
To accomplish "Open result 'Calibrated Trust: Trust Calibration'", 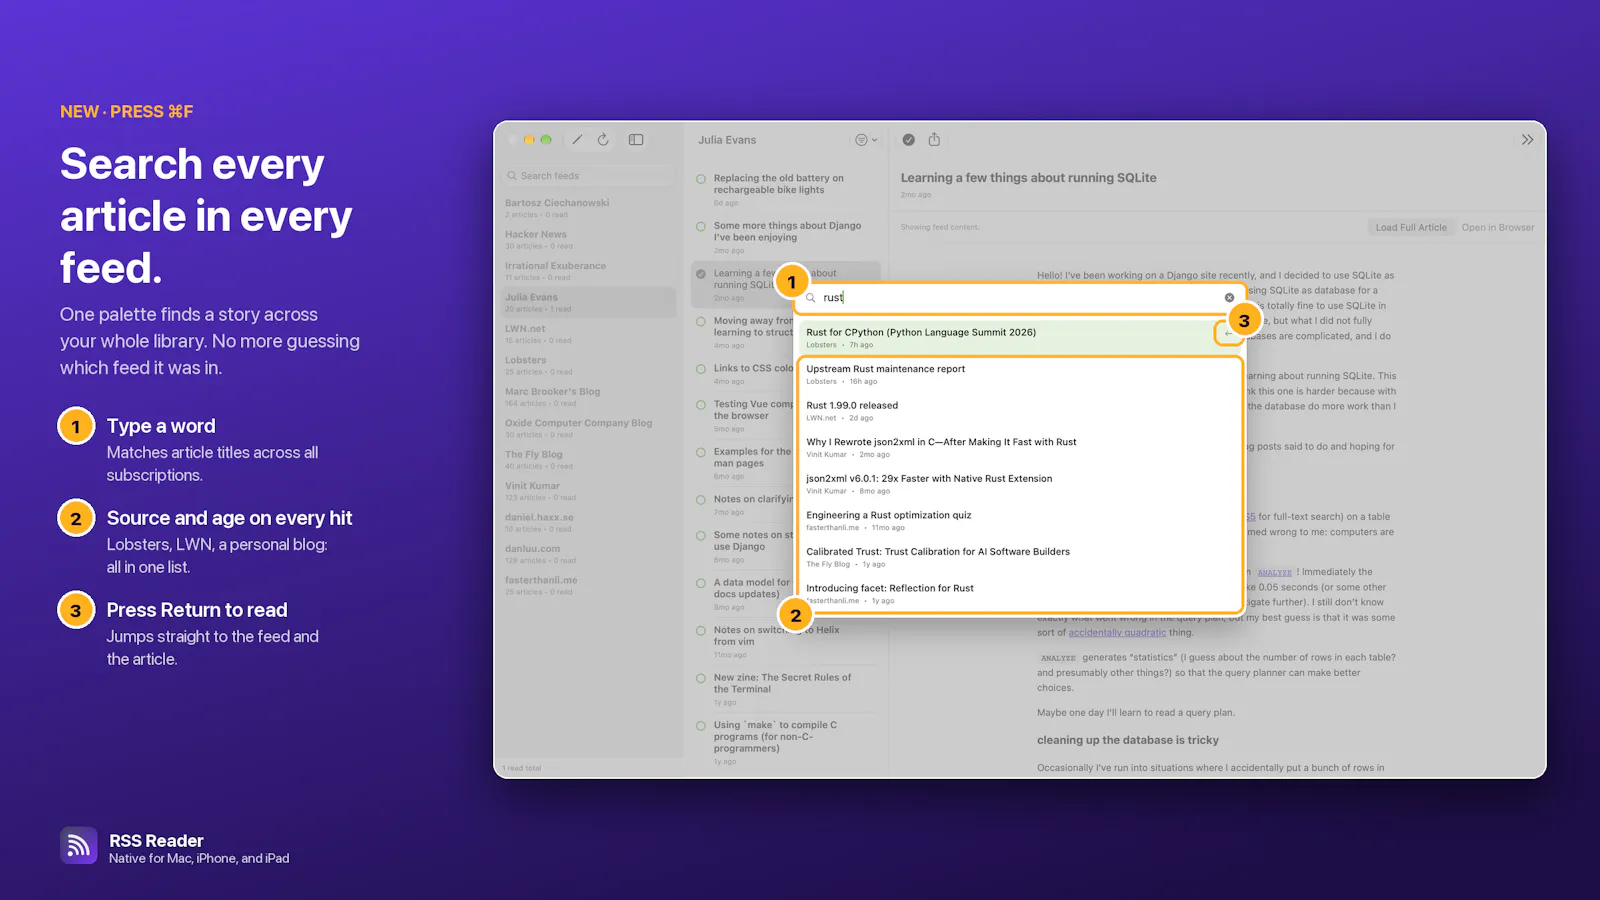I will pos(1020,557).
